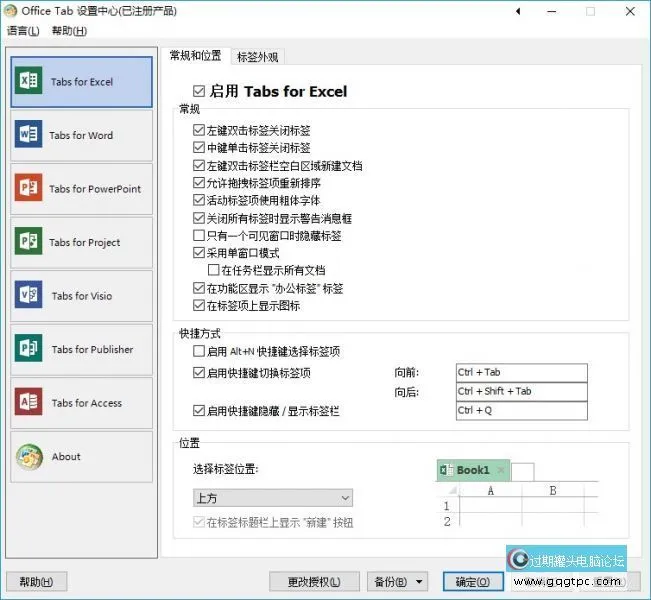The image size is (651, 600).
Task: Open Tabs for Project icon
Action: pos(29,242)
